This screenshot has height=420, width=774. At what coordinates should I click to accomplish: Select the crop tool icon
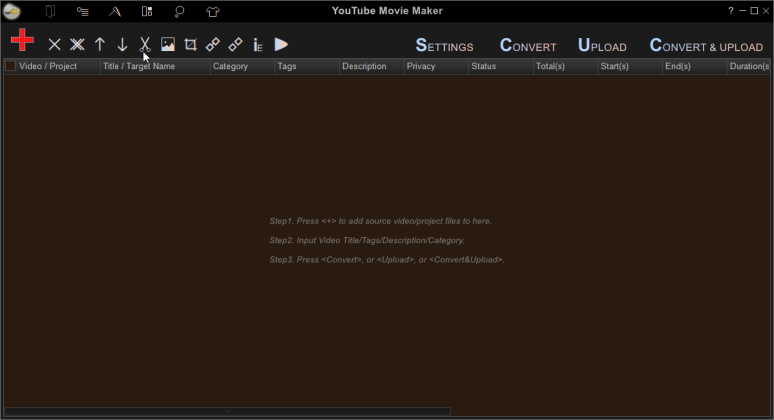tap(191, 45)
